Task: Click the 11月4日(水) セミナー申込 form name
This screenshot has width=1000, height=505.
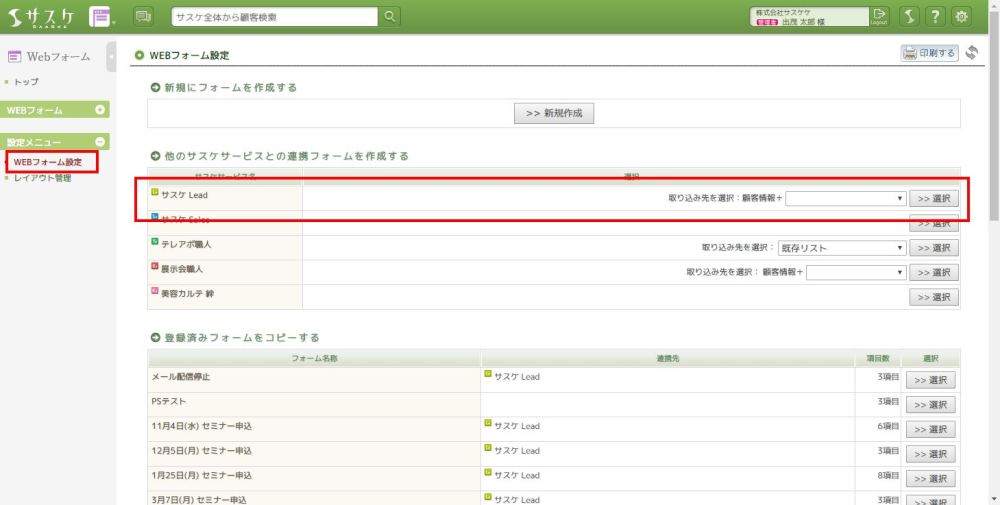Action: pyautogui.click(x=201, y=426)
